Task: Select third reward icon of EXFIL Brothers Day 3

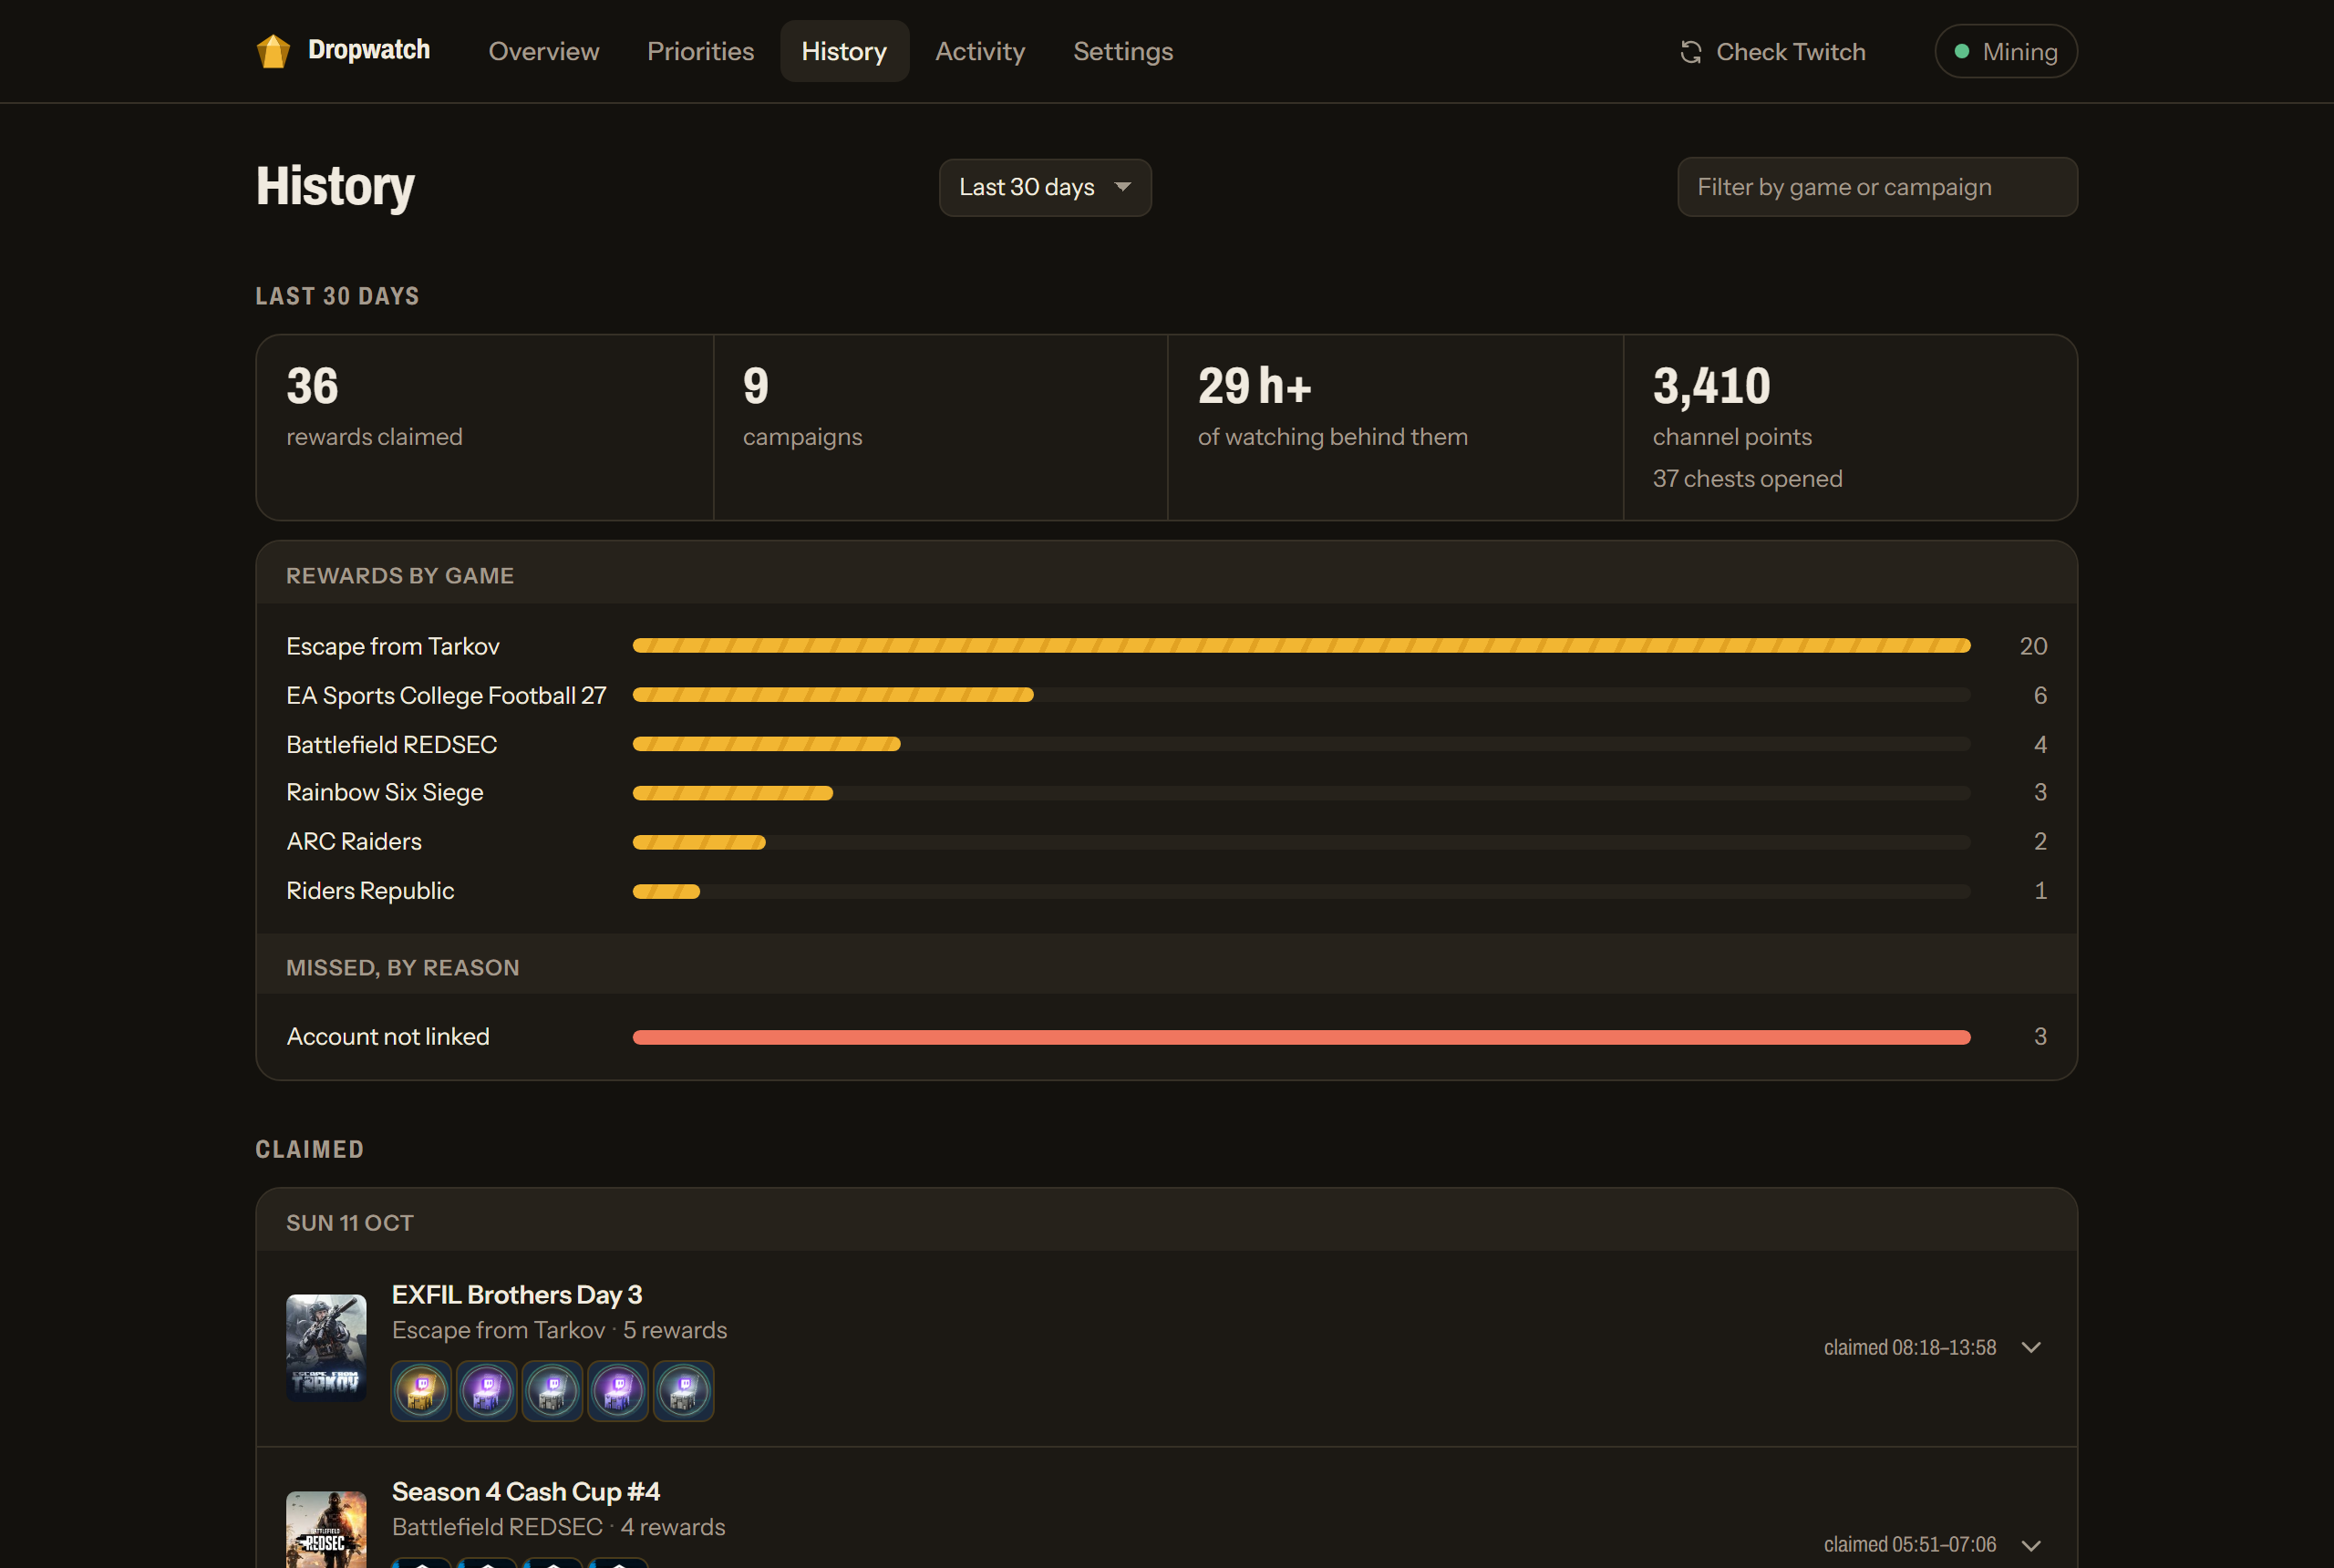Action: point(552,1390)
